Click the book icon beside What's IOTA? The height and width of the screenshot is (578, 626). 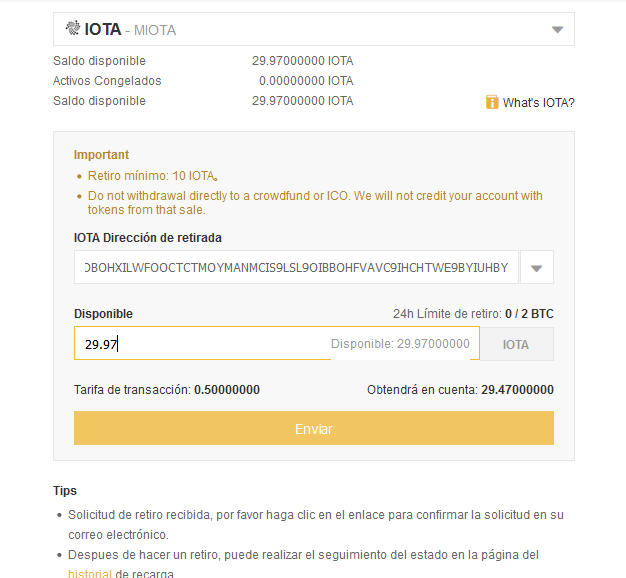click(x=492, y=102)
